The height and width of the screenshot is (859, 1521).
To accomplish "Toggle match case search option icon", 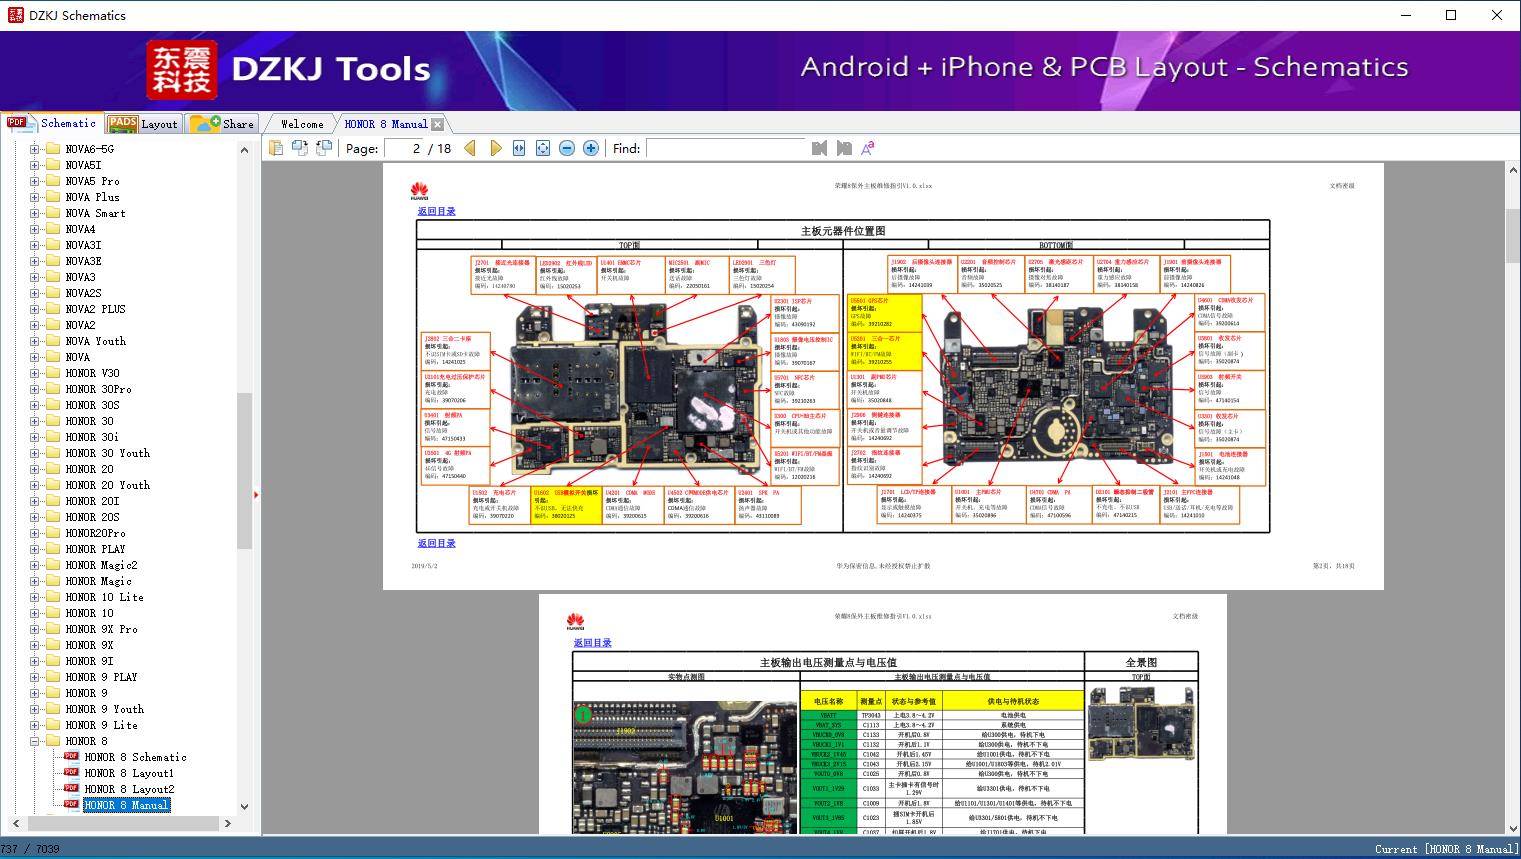I will coord(868,148).
